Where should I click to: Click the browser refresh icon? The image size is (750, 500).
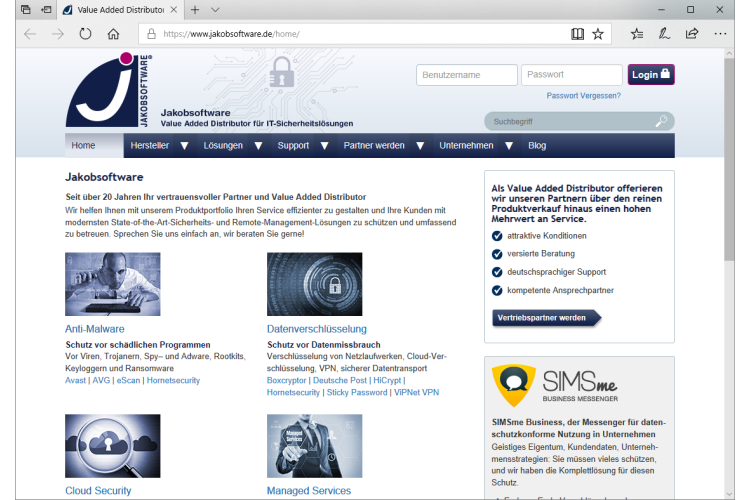pyautogui.click(x=85, y=33)
